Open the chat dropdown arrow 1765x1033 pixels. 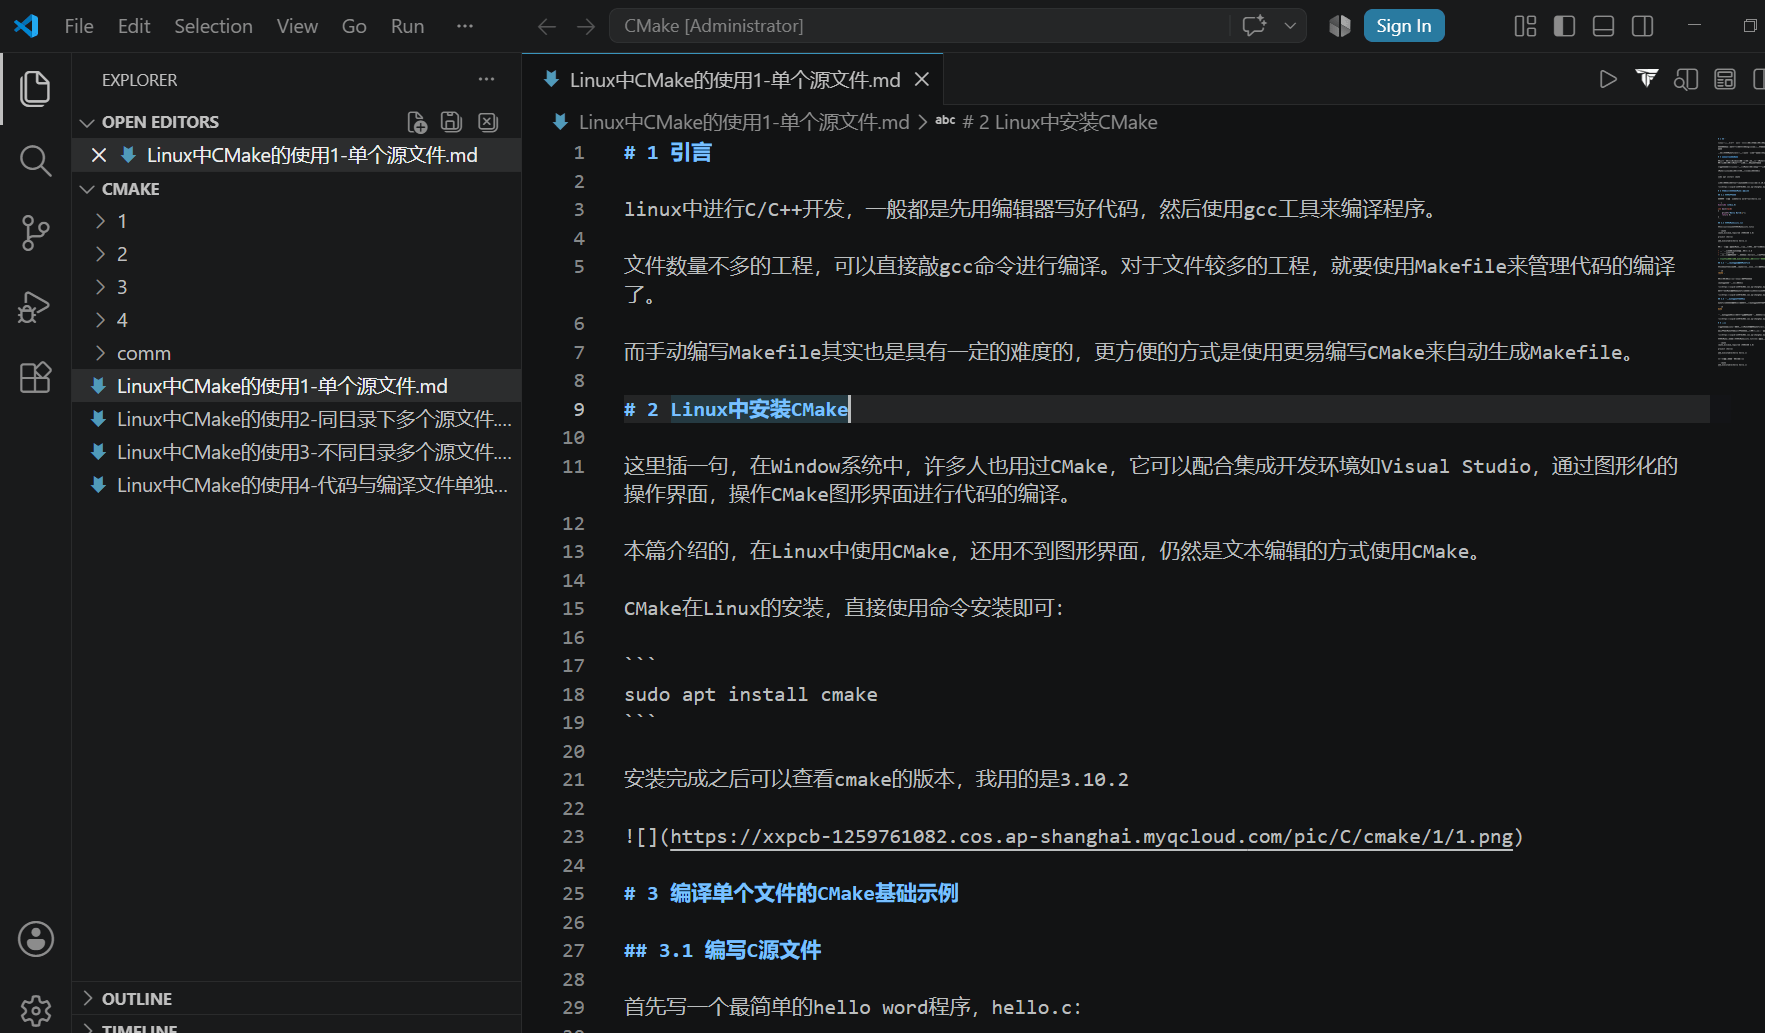(1290, 26)
